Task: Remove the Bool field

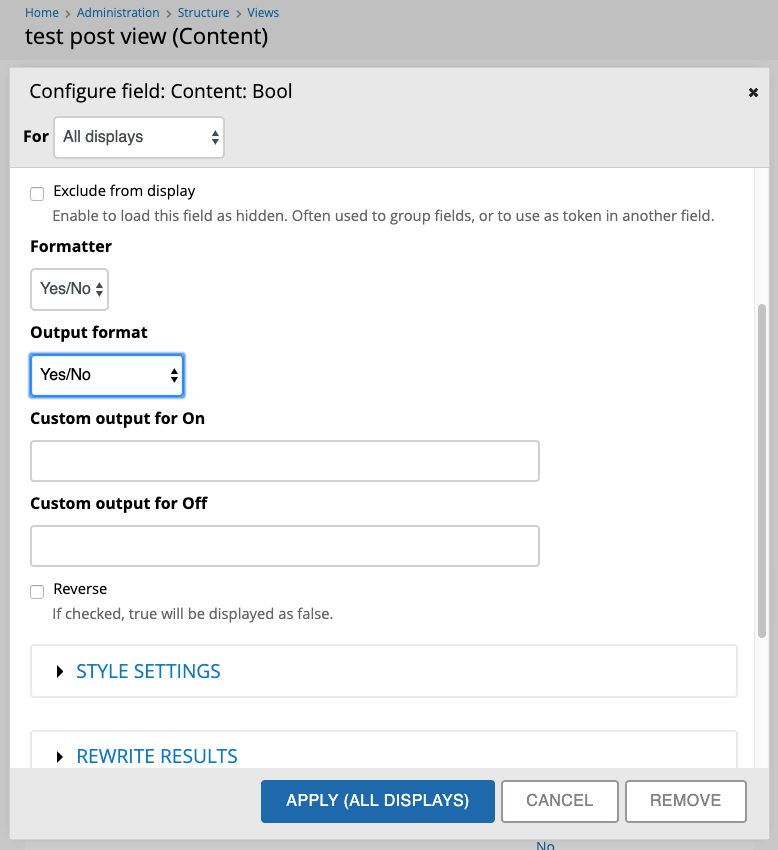Action: coord(685,801)
